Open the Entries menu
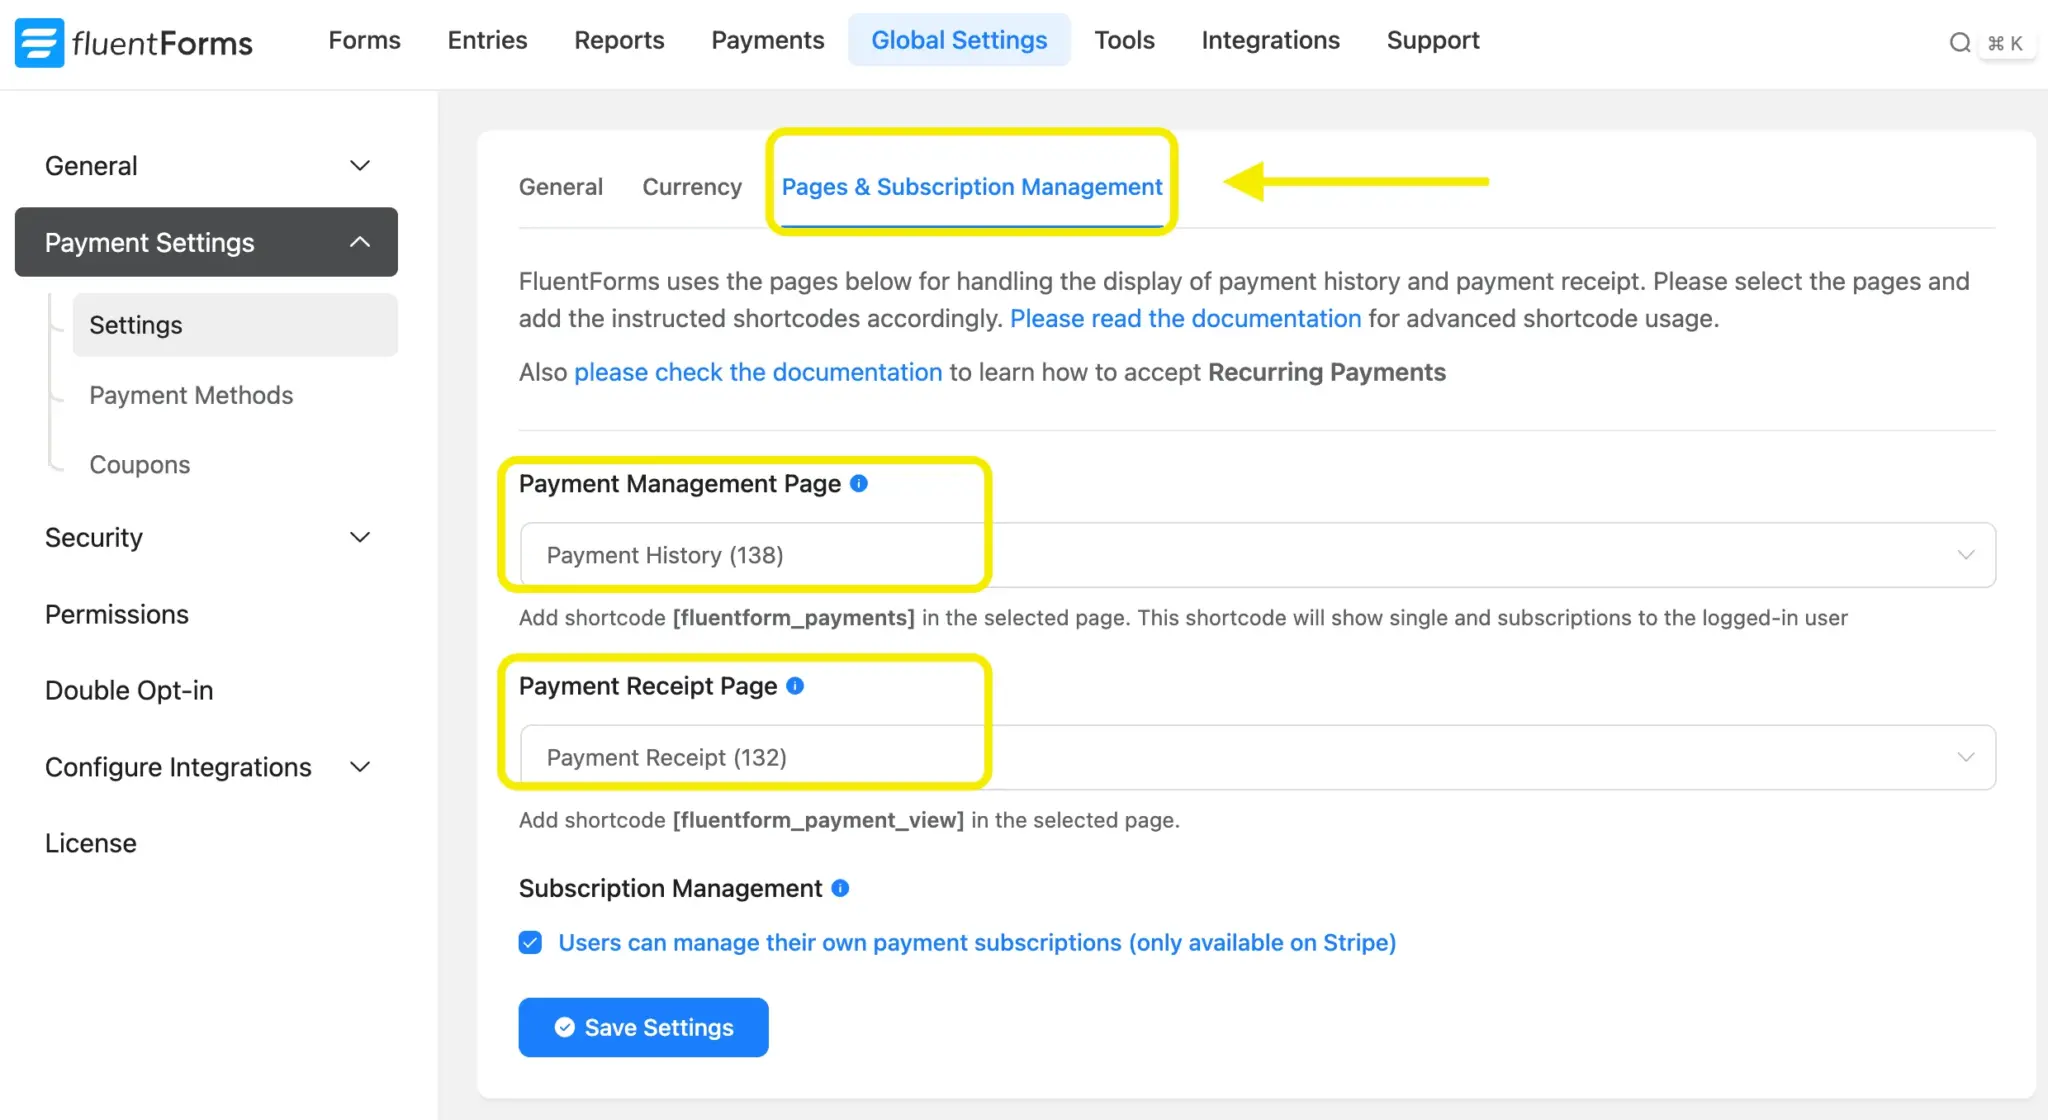 click(487, 40)
